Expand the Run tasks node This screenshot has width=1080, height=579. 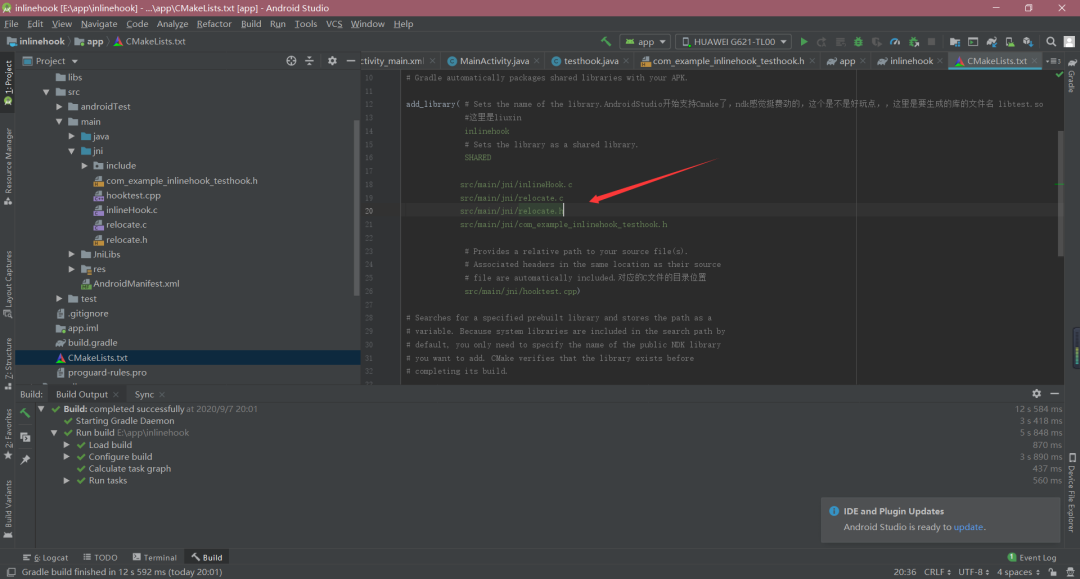[x=67, y=481]
